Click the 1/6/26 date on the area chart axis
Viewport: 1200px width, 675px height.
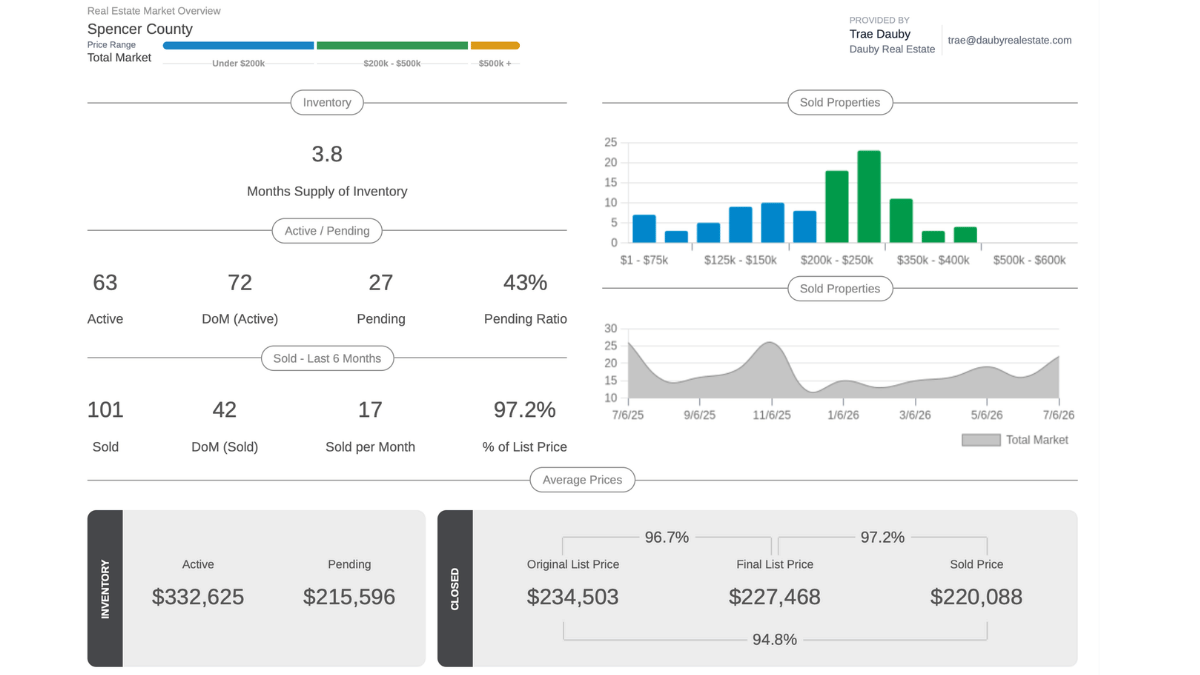pos(843,415)
